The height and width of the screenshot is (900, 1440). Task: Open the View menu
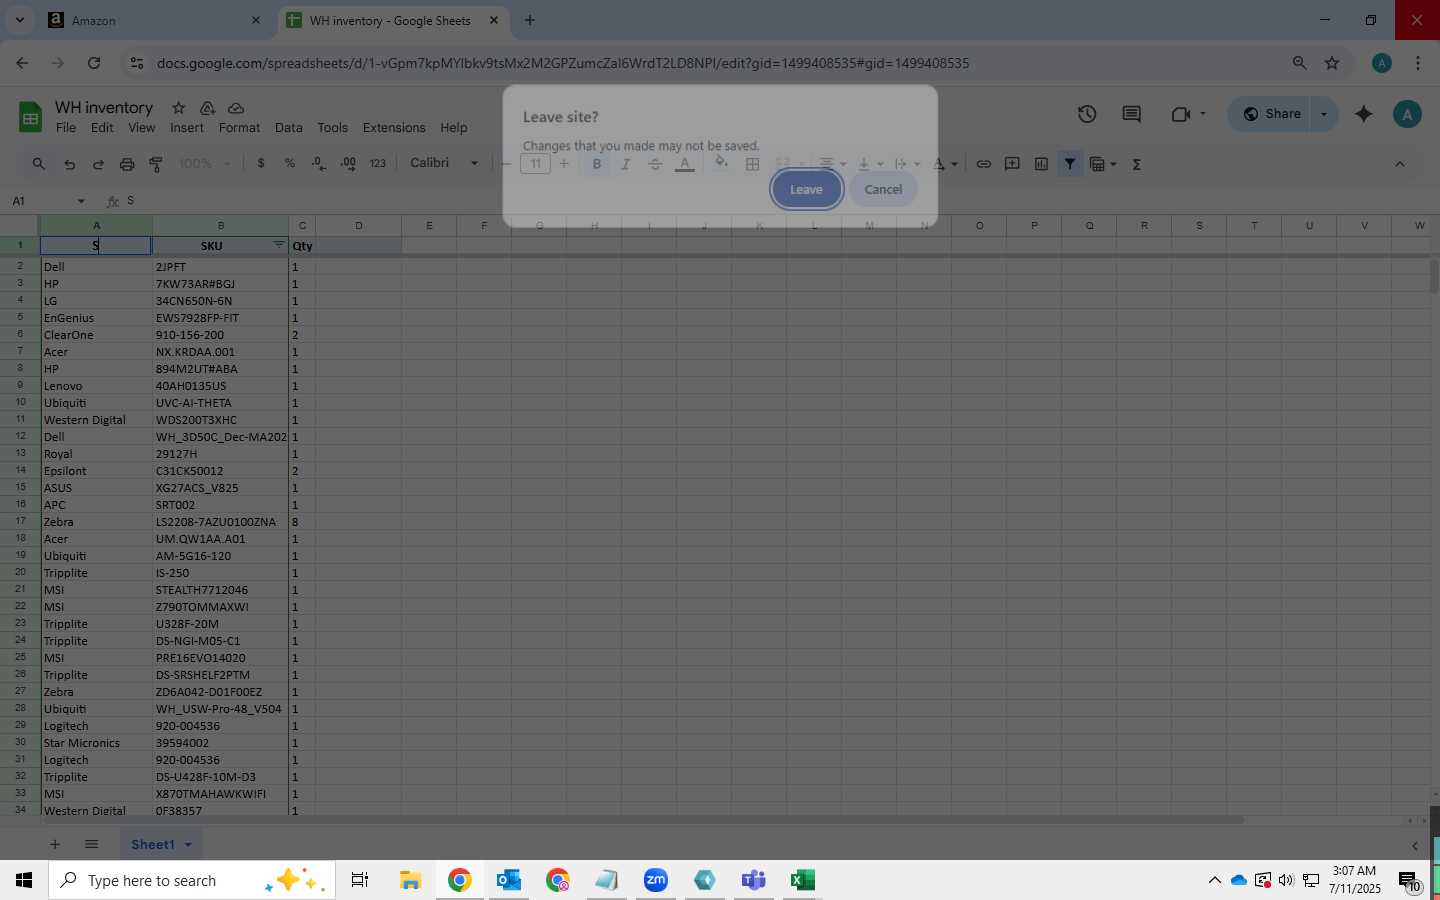click(141, 128)
